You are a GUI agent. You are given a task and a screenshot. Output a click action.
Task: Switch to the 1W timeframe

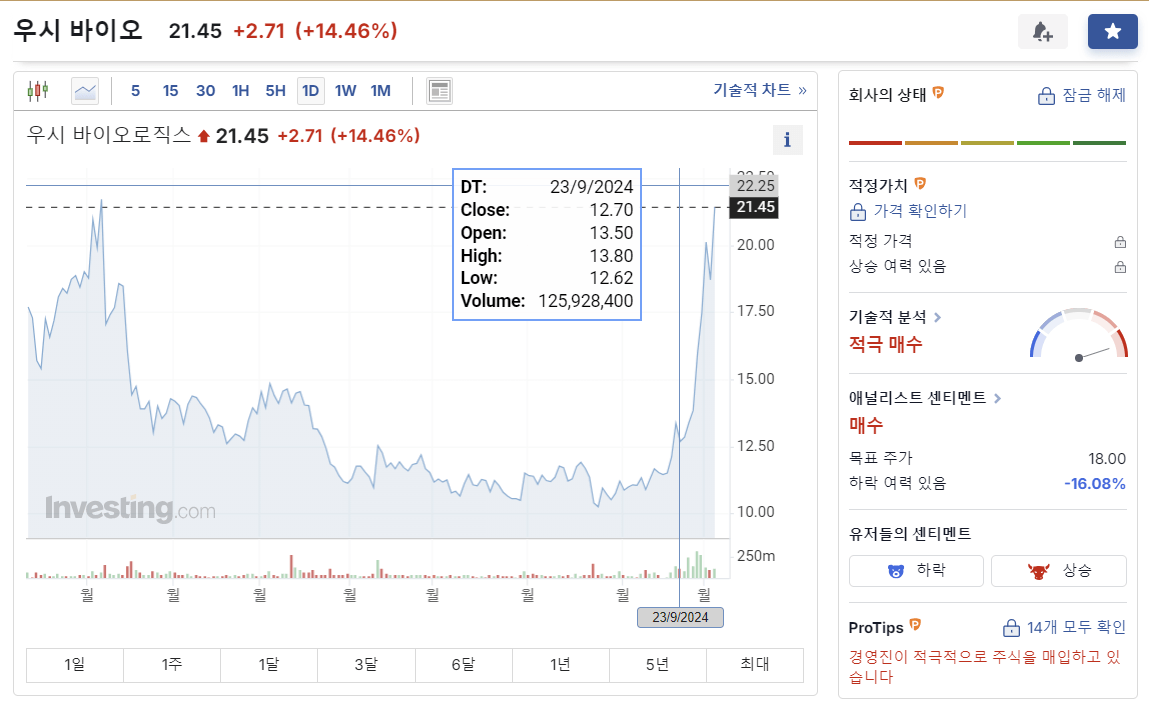click(345, 90)
